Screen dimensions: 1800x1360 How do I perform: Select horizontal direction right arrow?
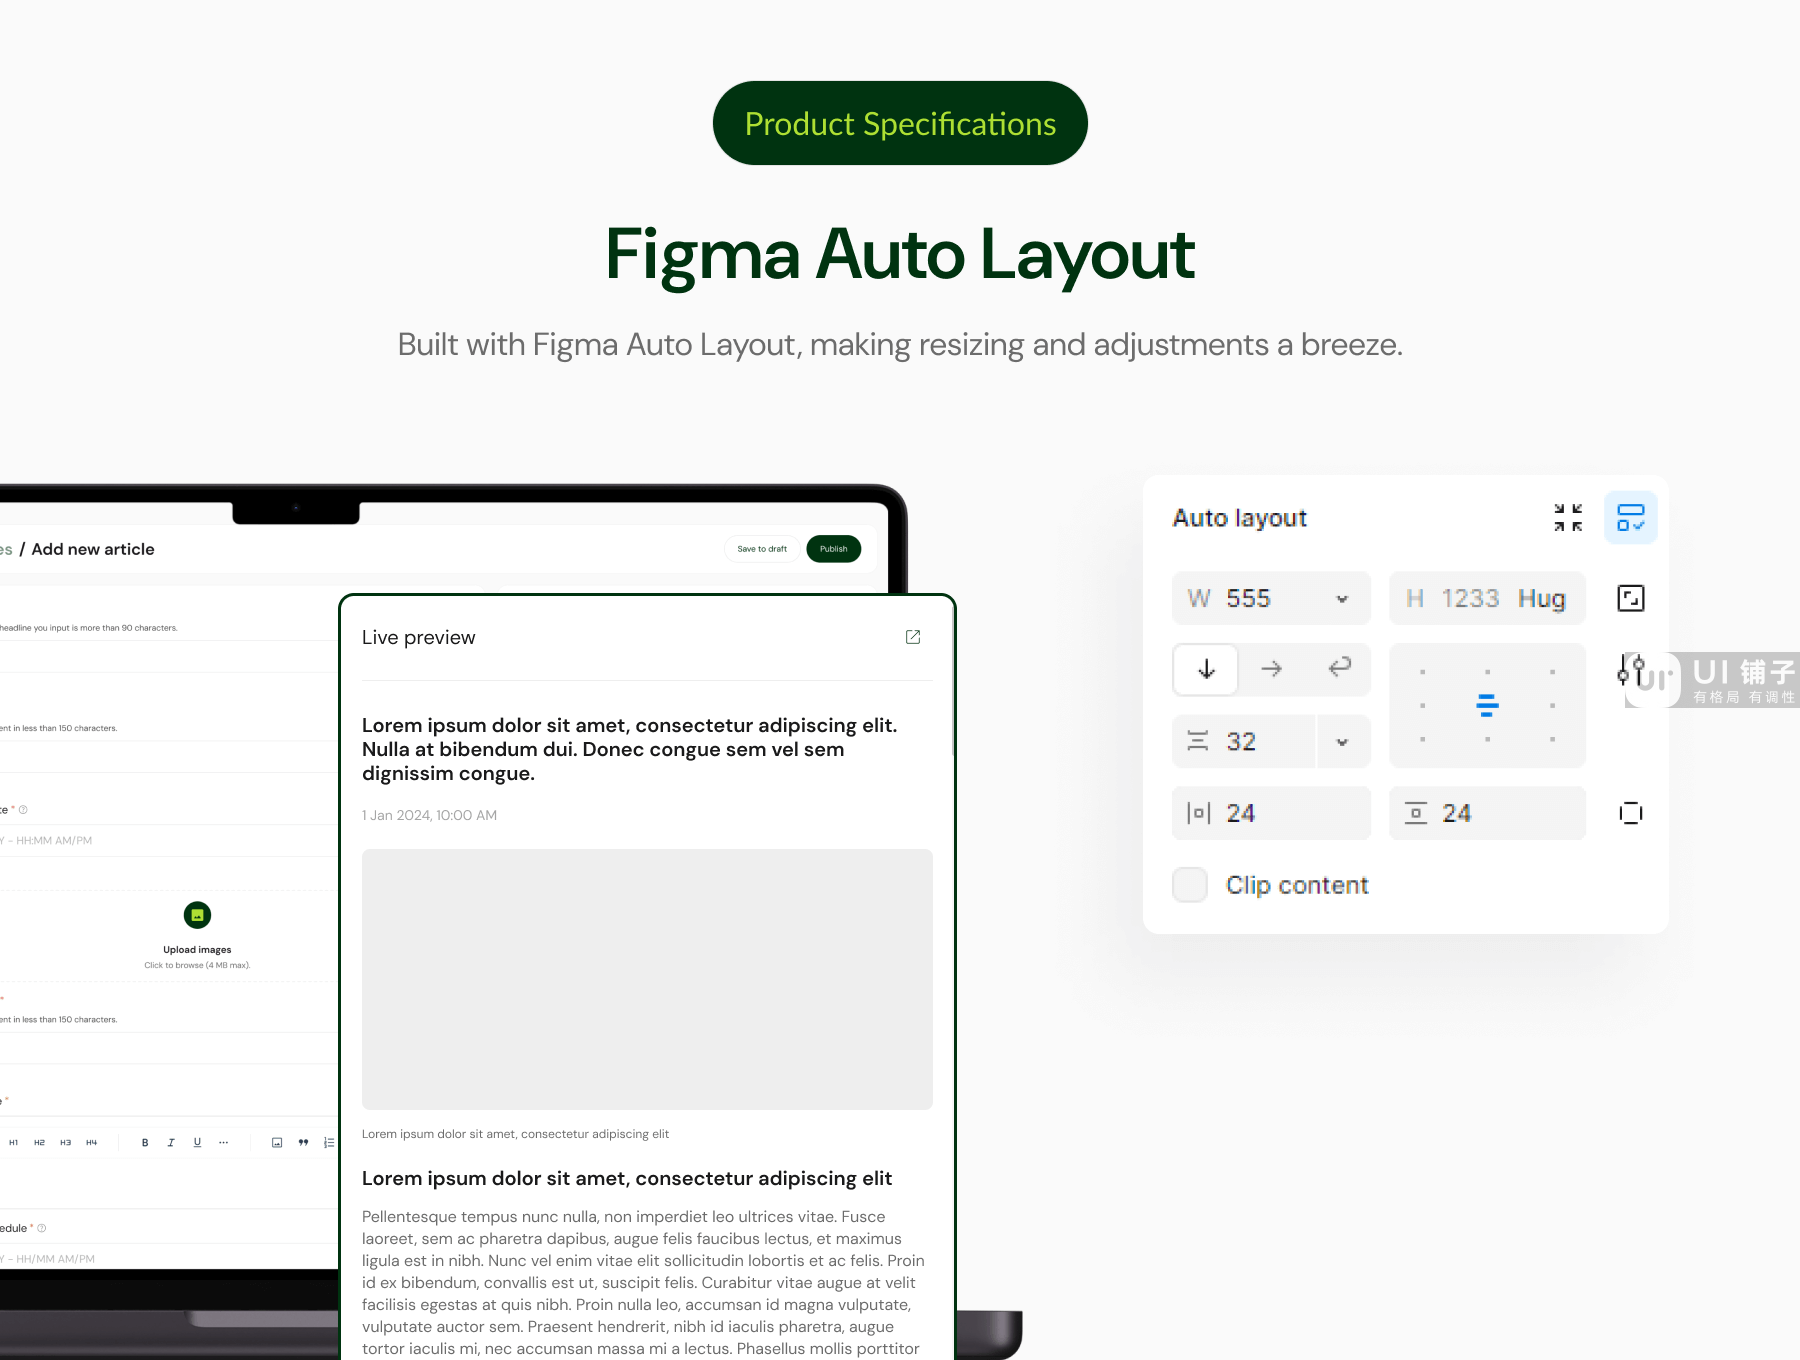pyautogui.click(x=1271, y=669)
